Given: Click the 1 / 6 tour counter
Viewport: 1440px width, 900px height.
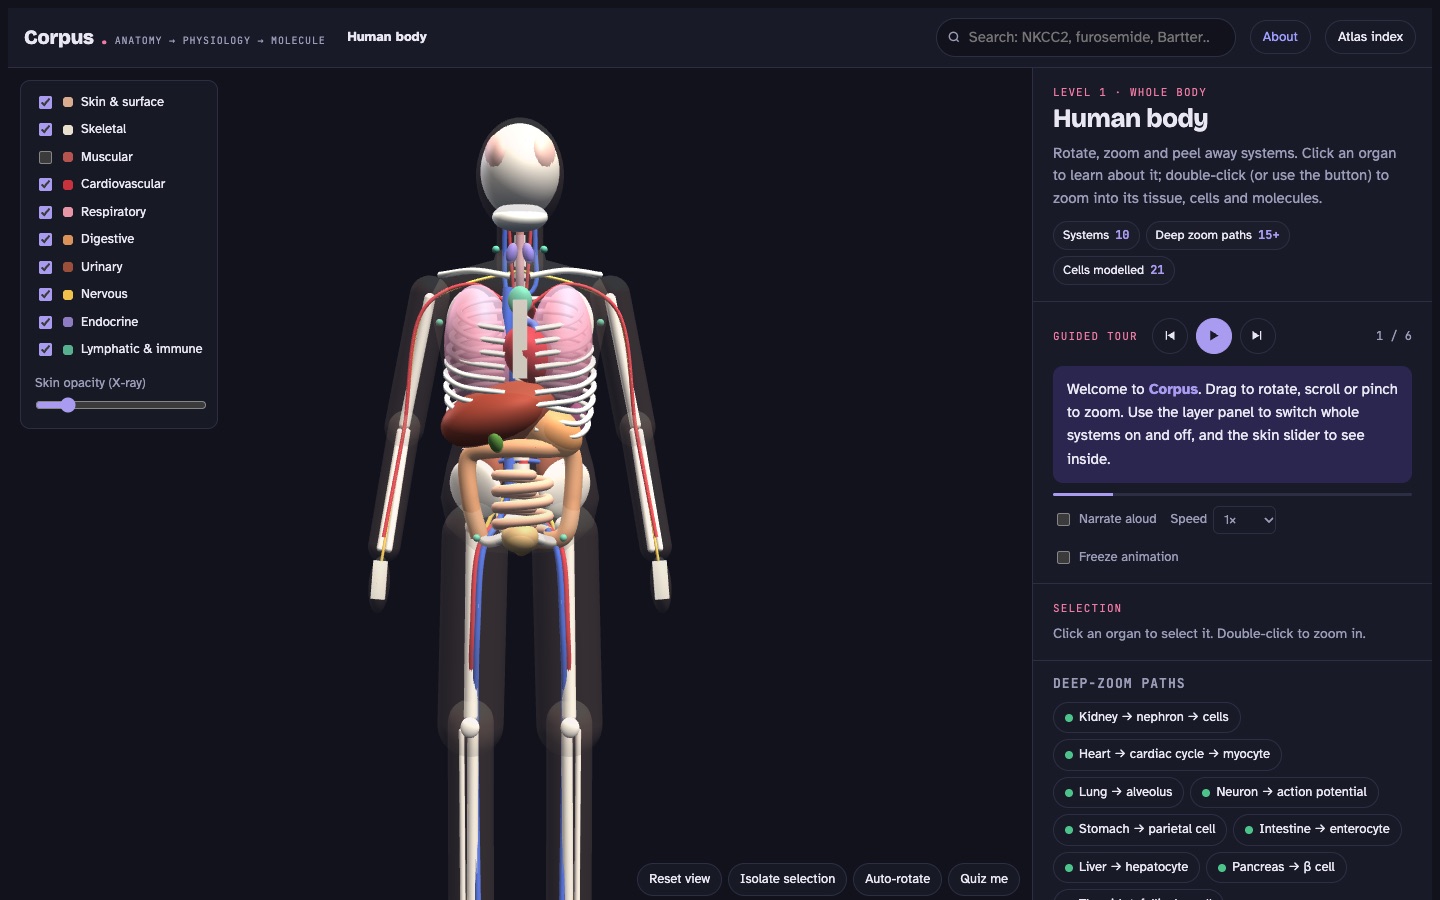Looking at the screenshot, I should click(x=1393, y=336).
